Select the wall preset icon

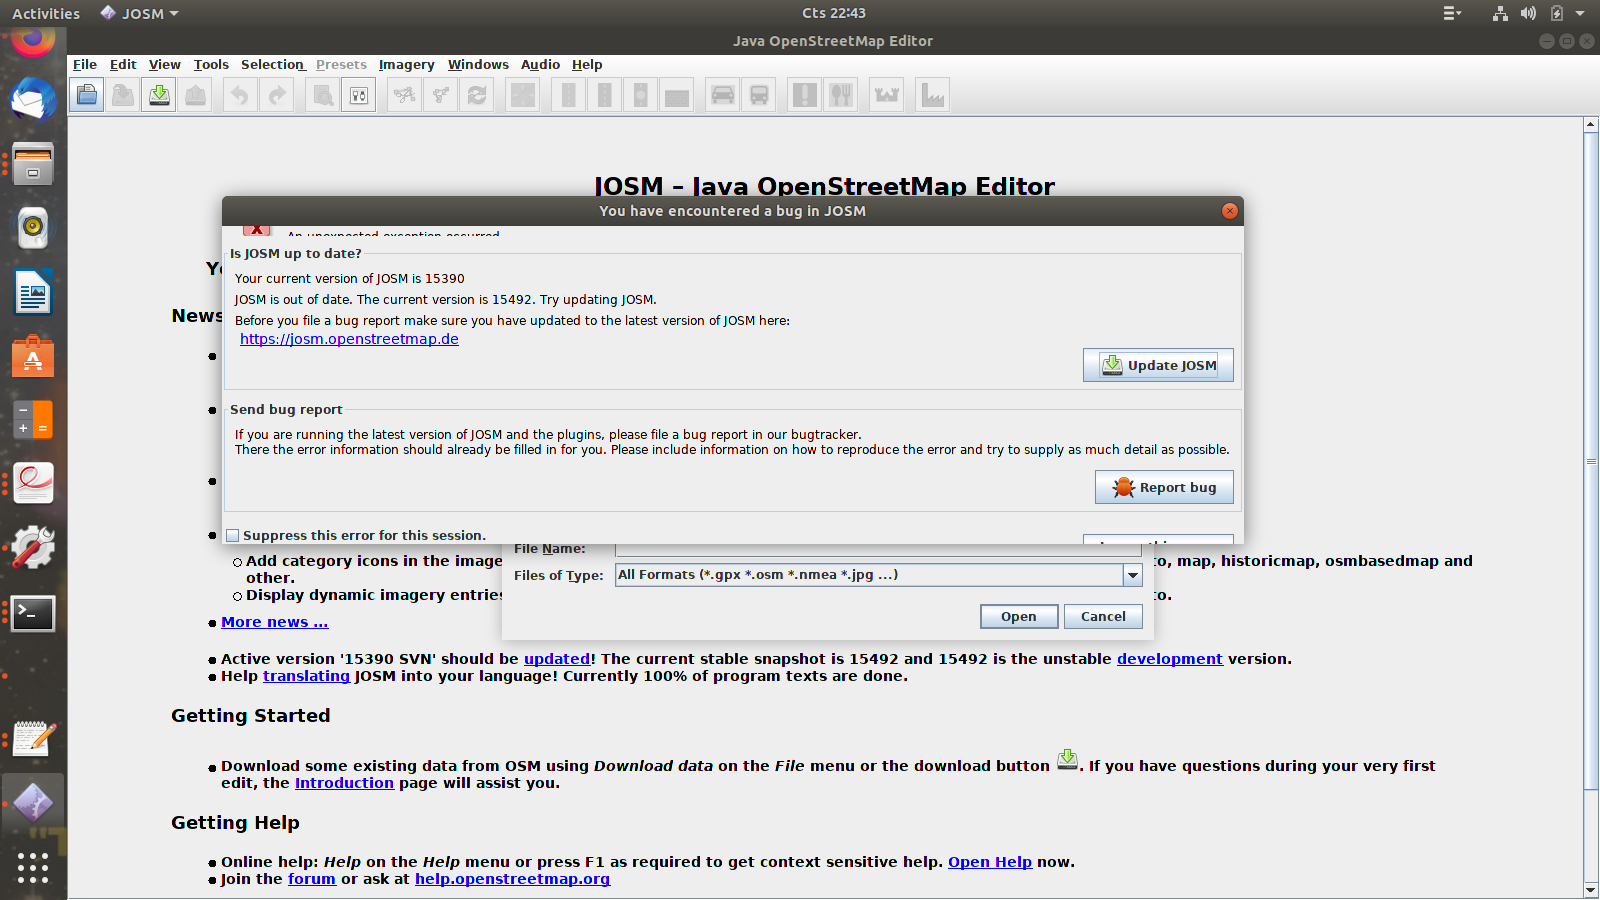(x=677, y=95)
